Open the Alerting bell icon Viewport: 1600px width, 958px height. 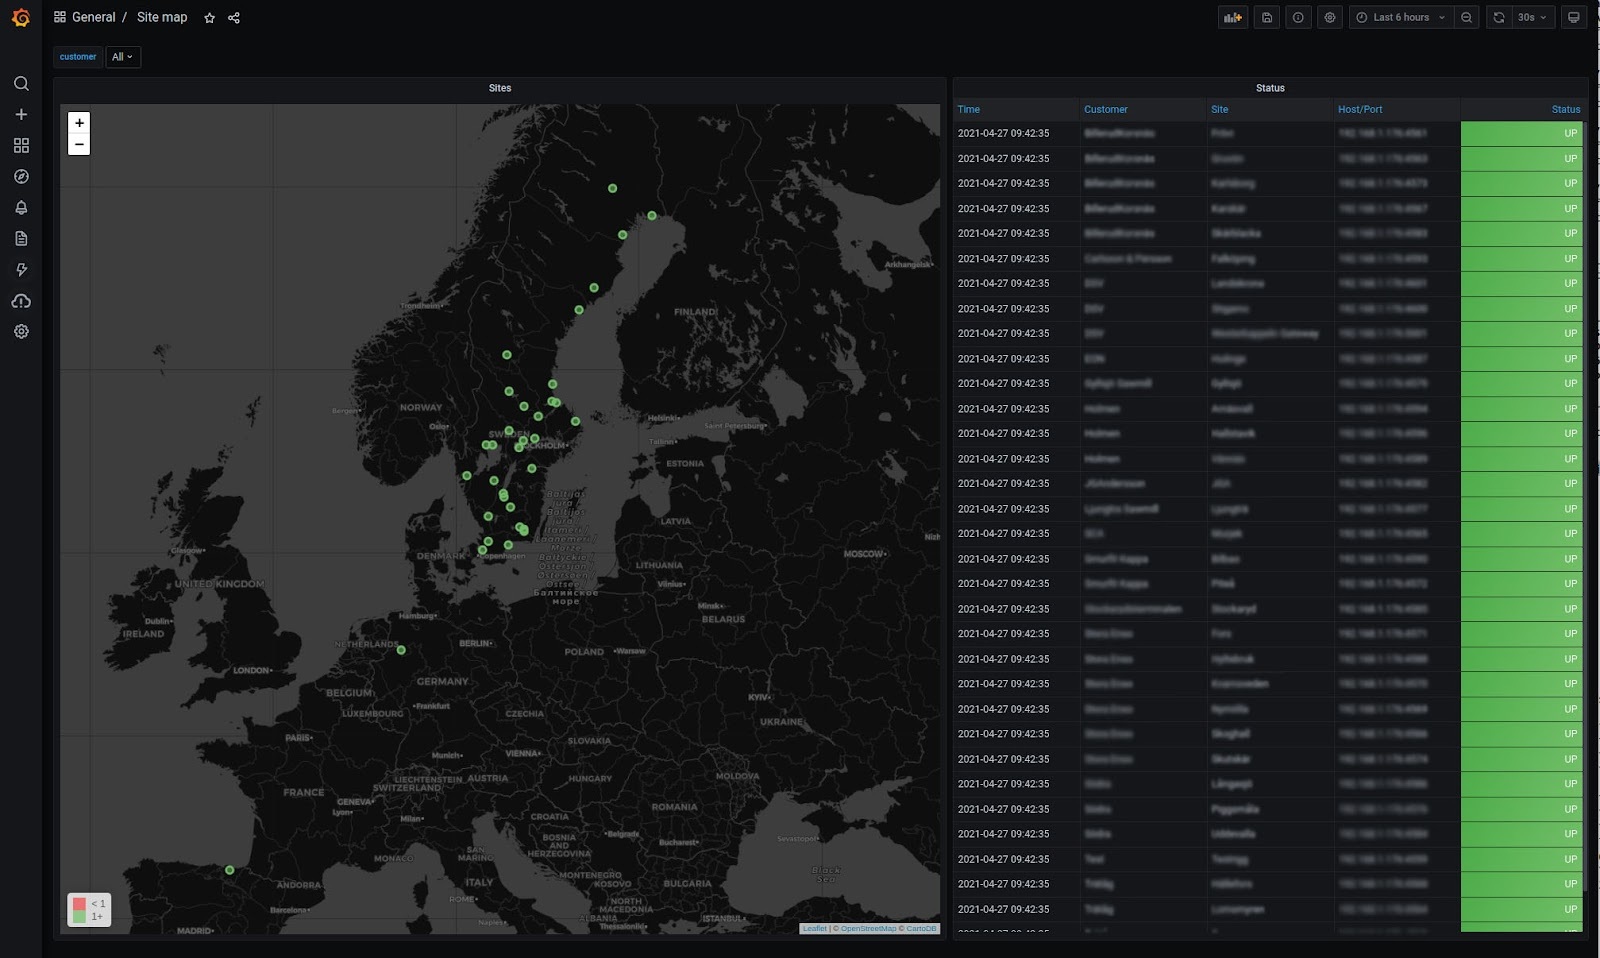pyautogui.click(x=21, y=208)
